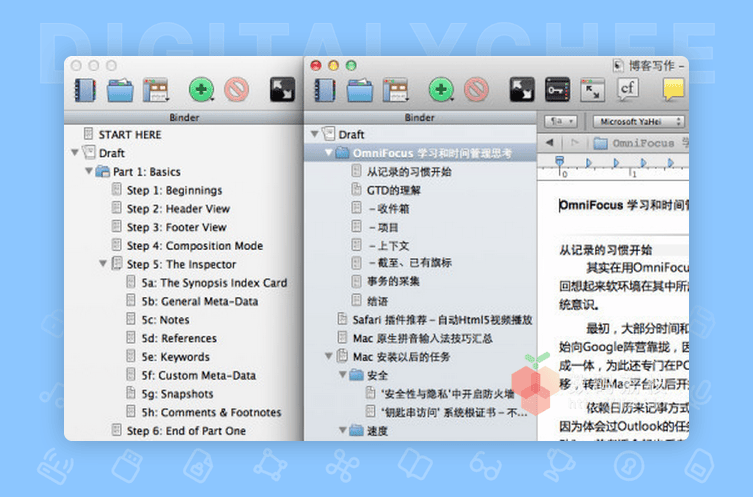753x497 pixels.
Task: Collapse Step 5: The Inspector
Action: pyautogui.click(x=103, y=264)
